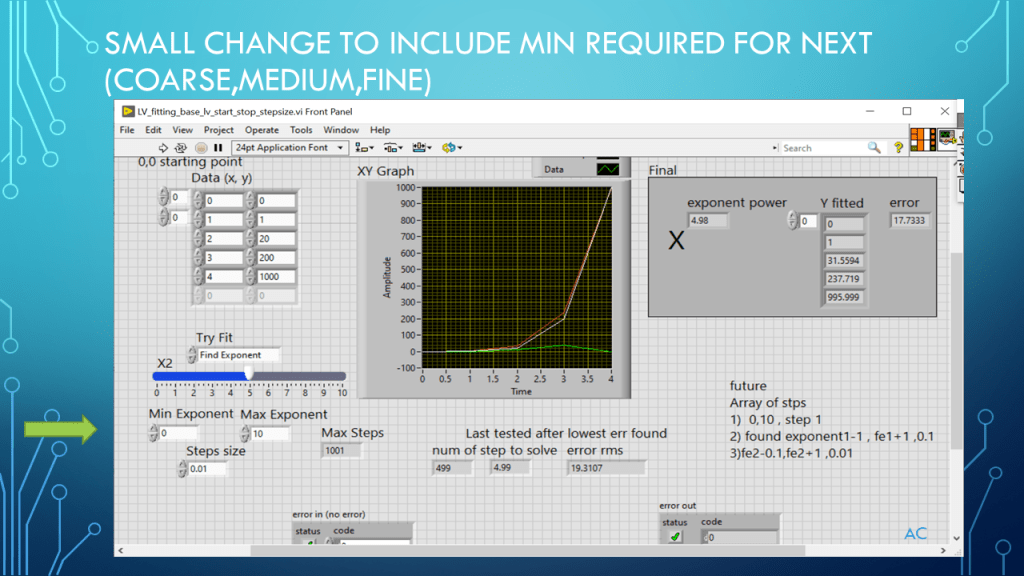
Task: Click the Pause execution icon
Action: (x=218, y=148)
